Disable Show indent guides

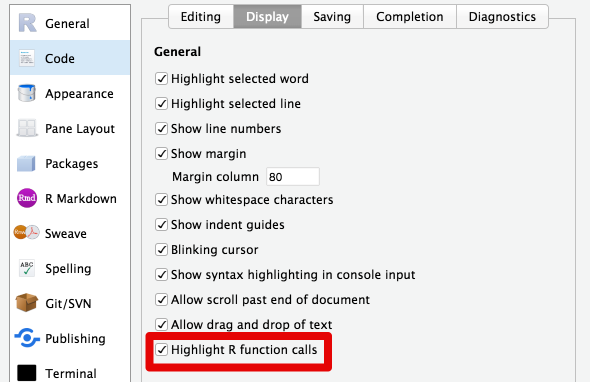161,225
